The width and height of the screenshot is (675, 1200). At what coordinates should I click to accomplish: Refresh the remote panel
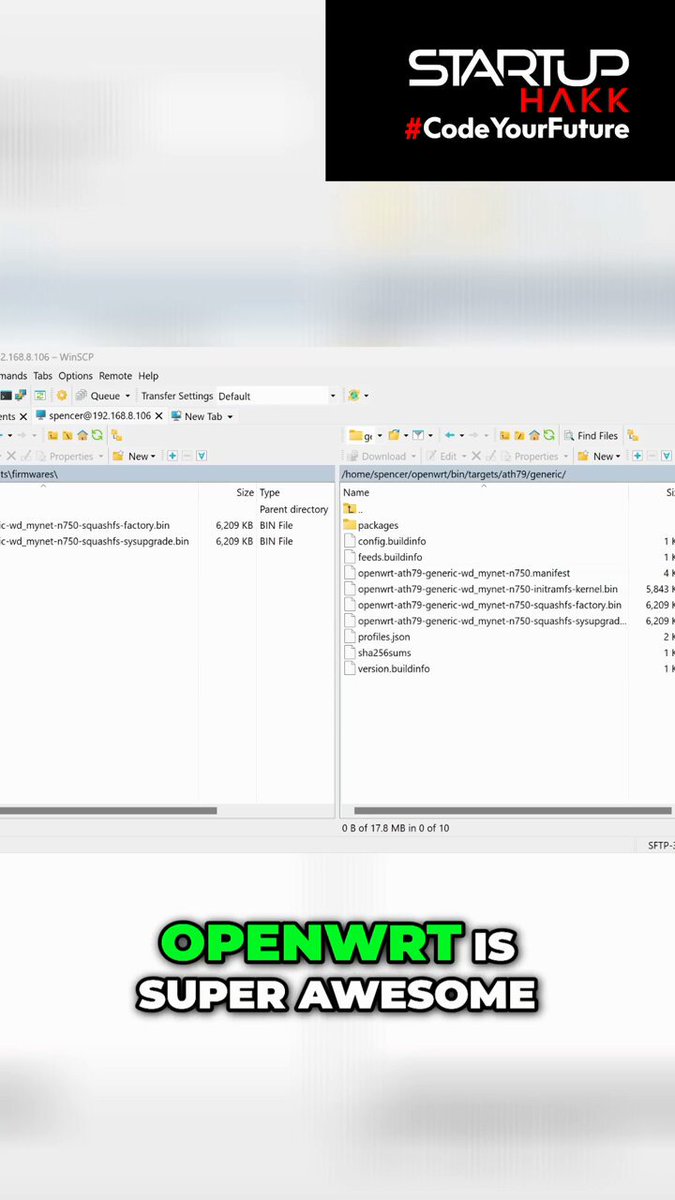pyautogui.click(x=549, y=435)
